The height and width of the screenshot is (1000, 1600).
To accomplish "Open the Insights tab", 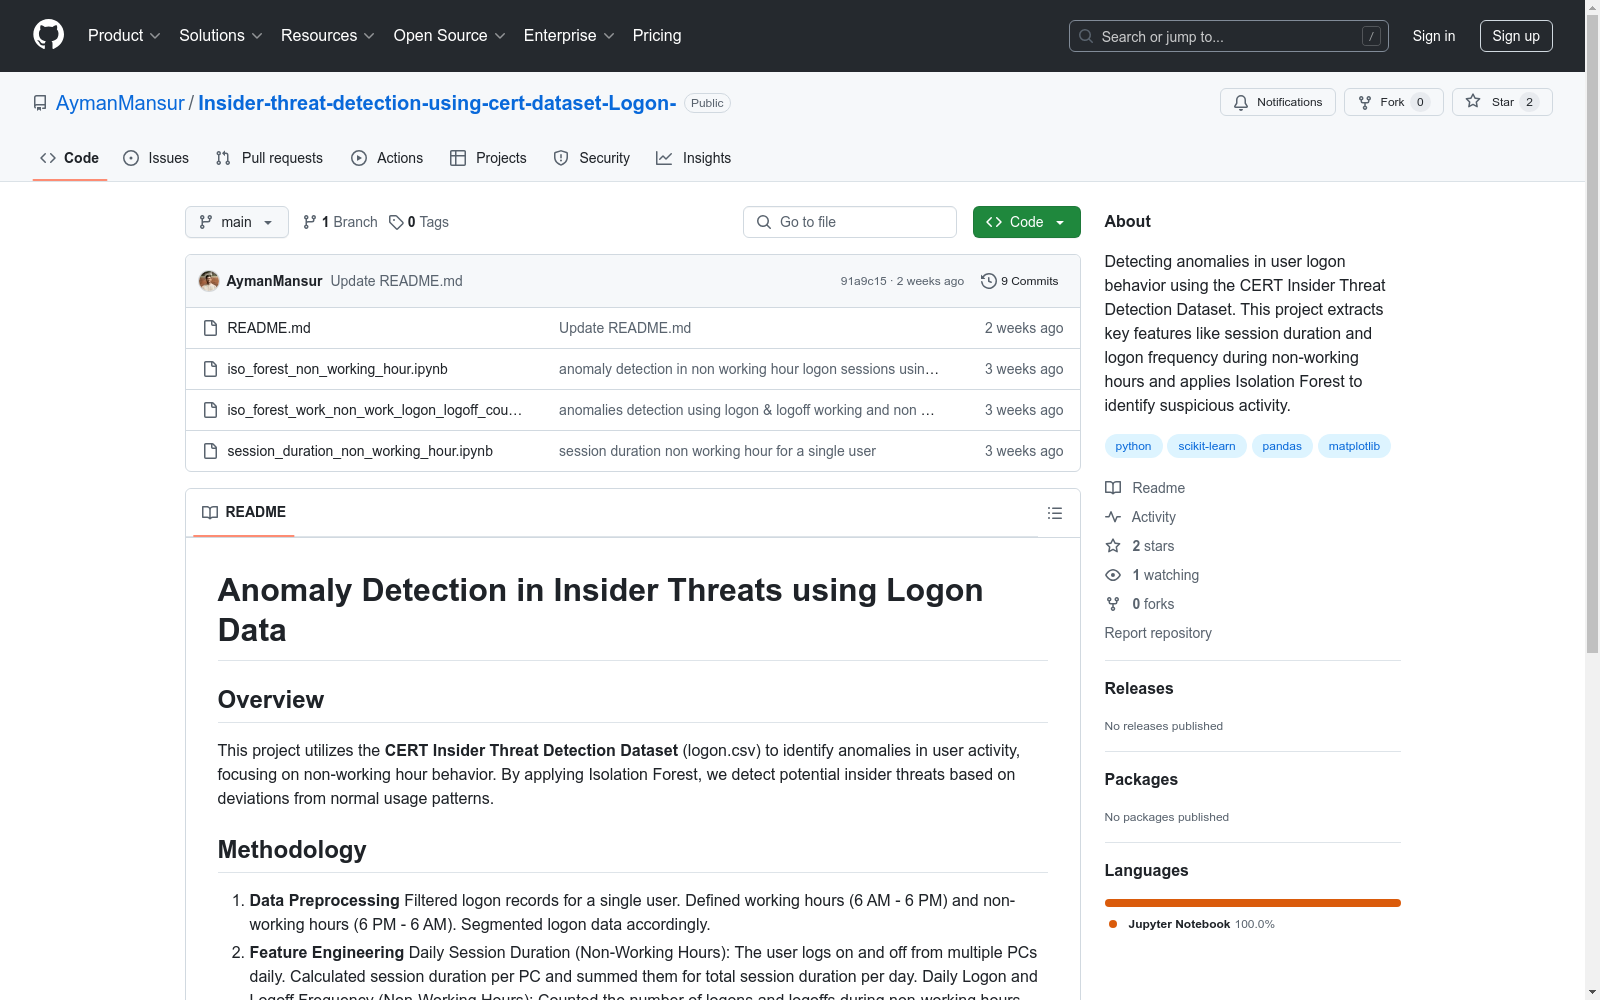I will pyautogui.click(x=694, y=158).
